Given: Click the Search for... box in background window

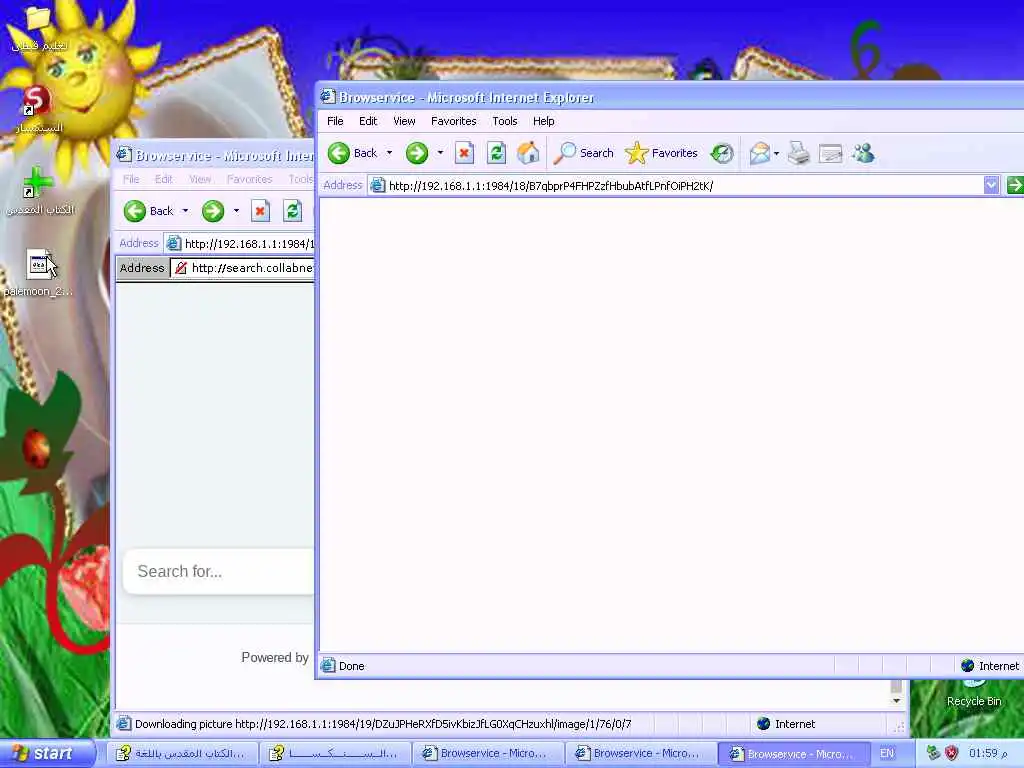Looking at the screenshot, I should 219,571.
